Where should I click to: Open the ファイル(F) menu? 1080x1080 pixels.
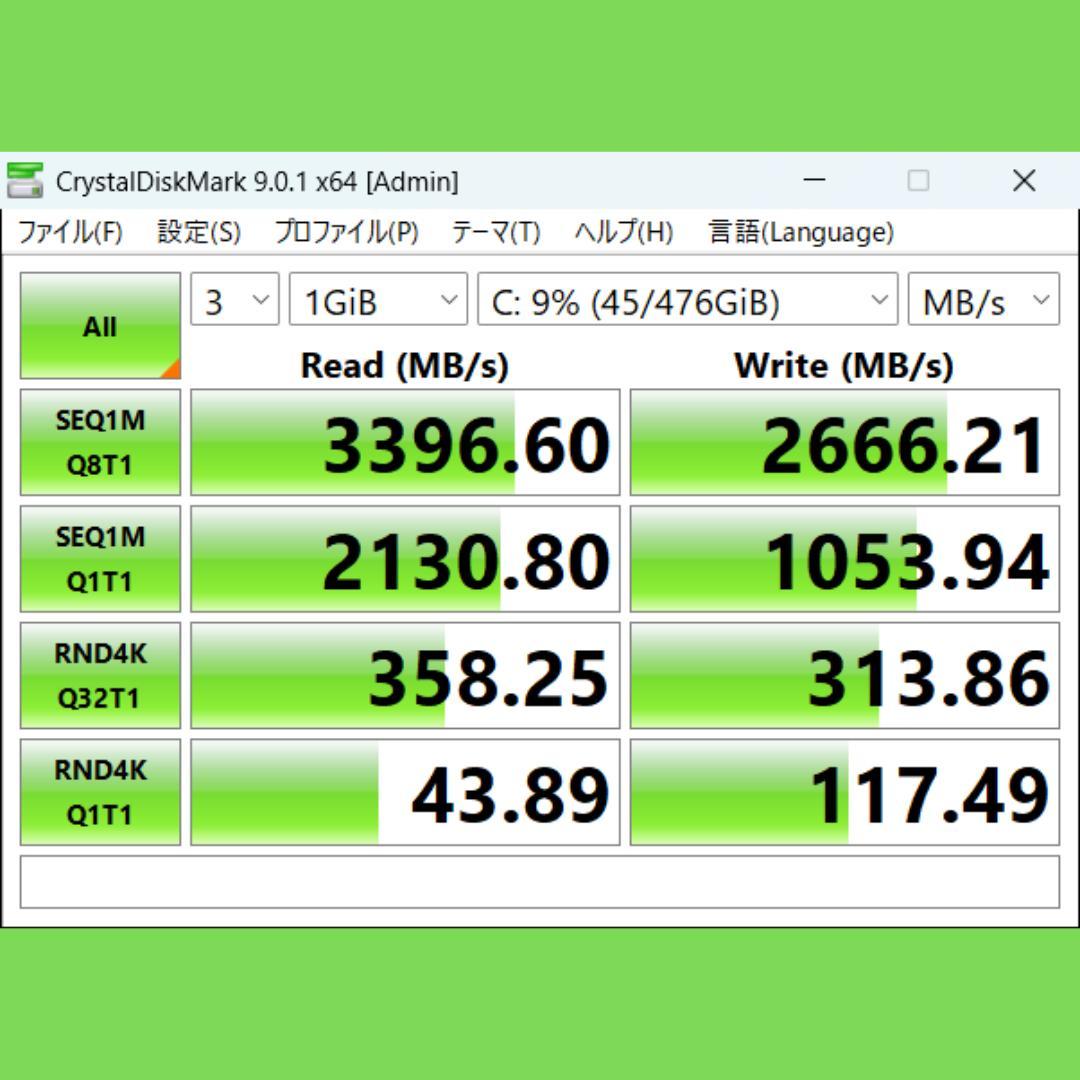(x=71, y=232)
